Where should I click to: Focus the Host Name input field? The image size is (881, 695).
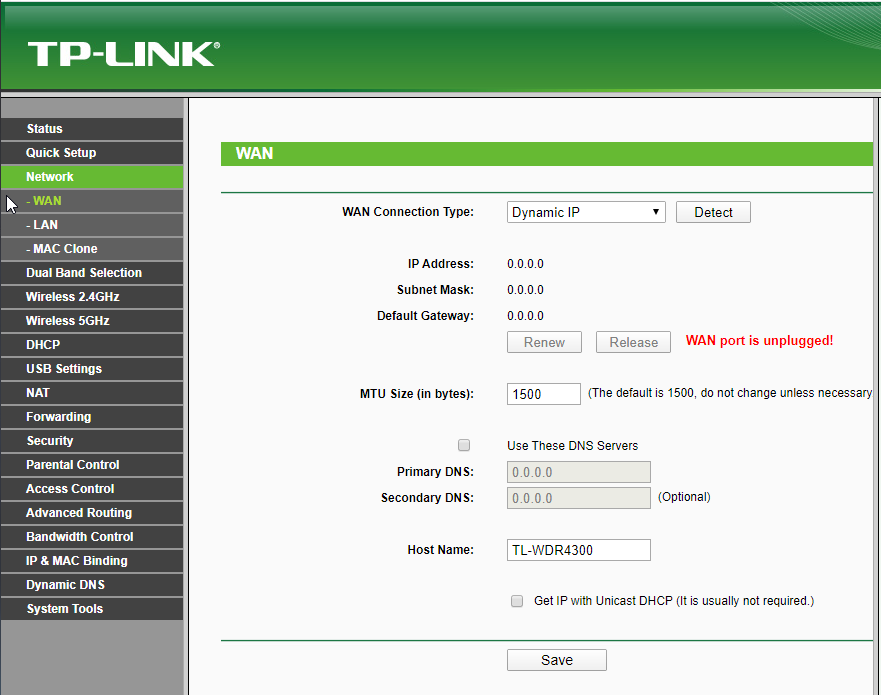[579, 550]
